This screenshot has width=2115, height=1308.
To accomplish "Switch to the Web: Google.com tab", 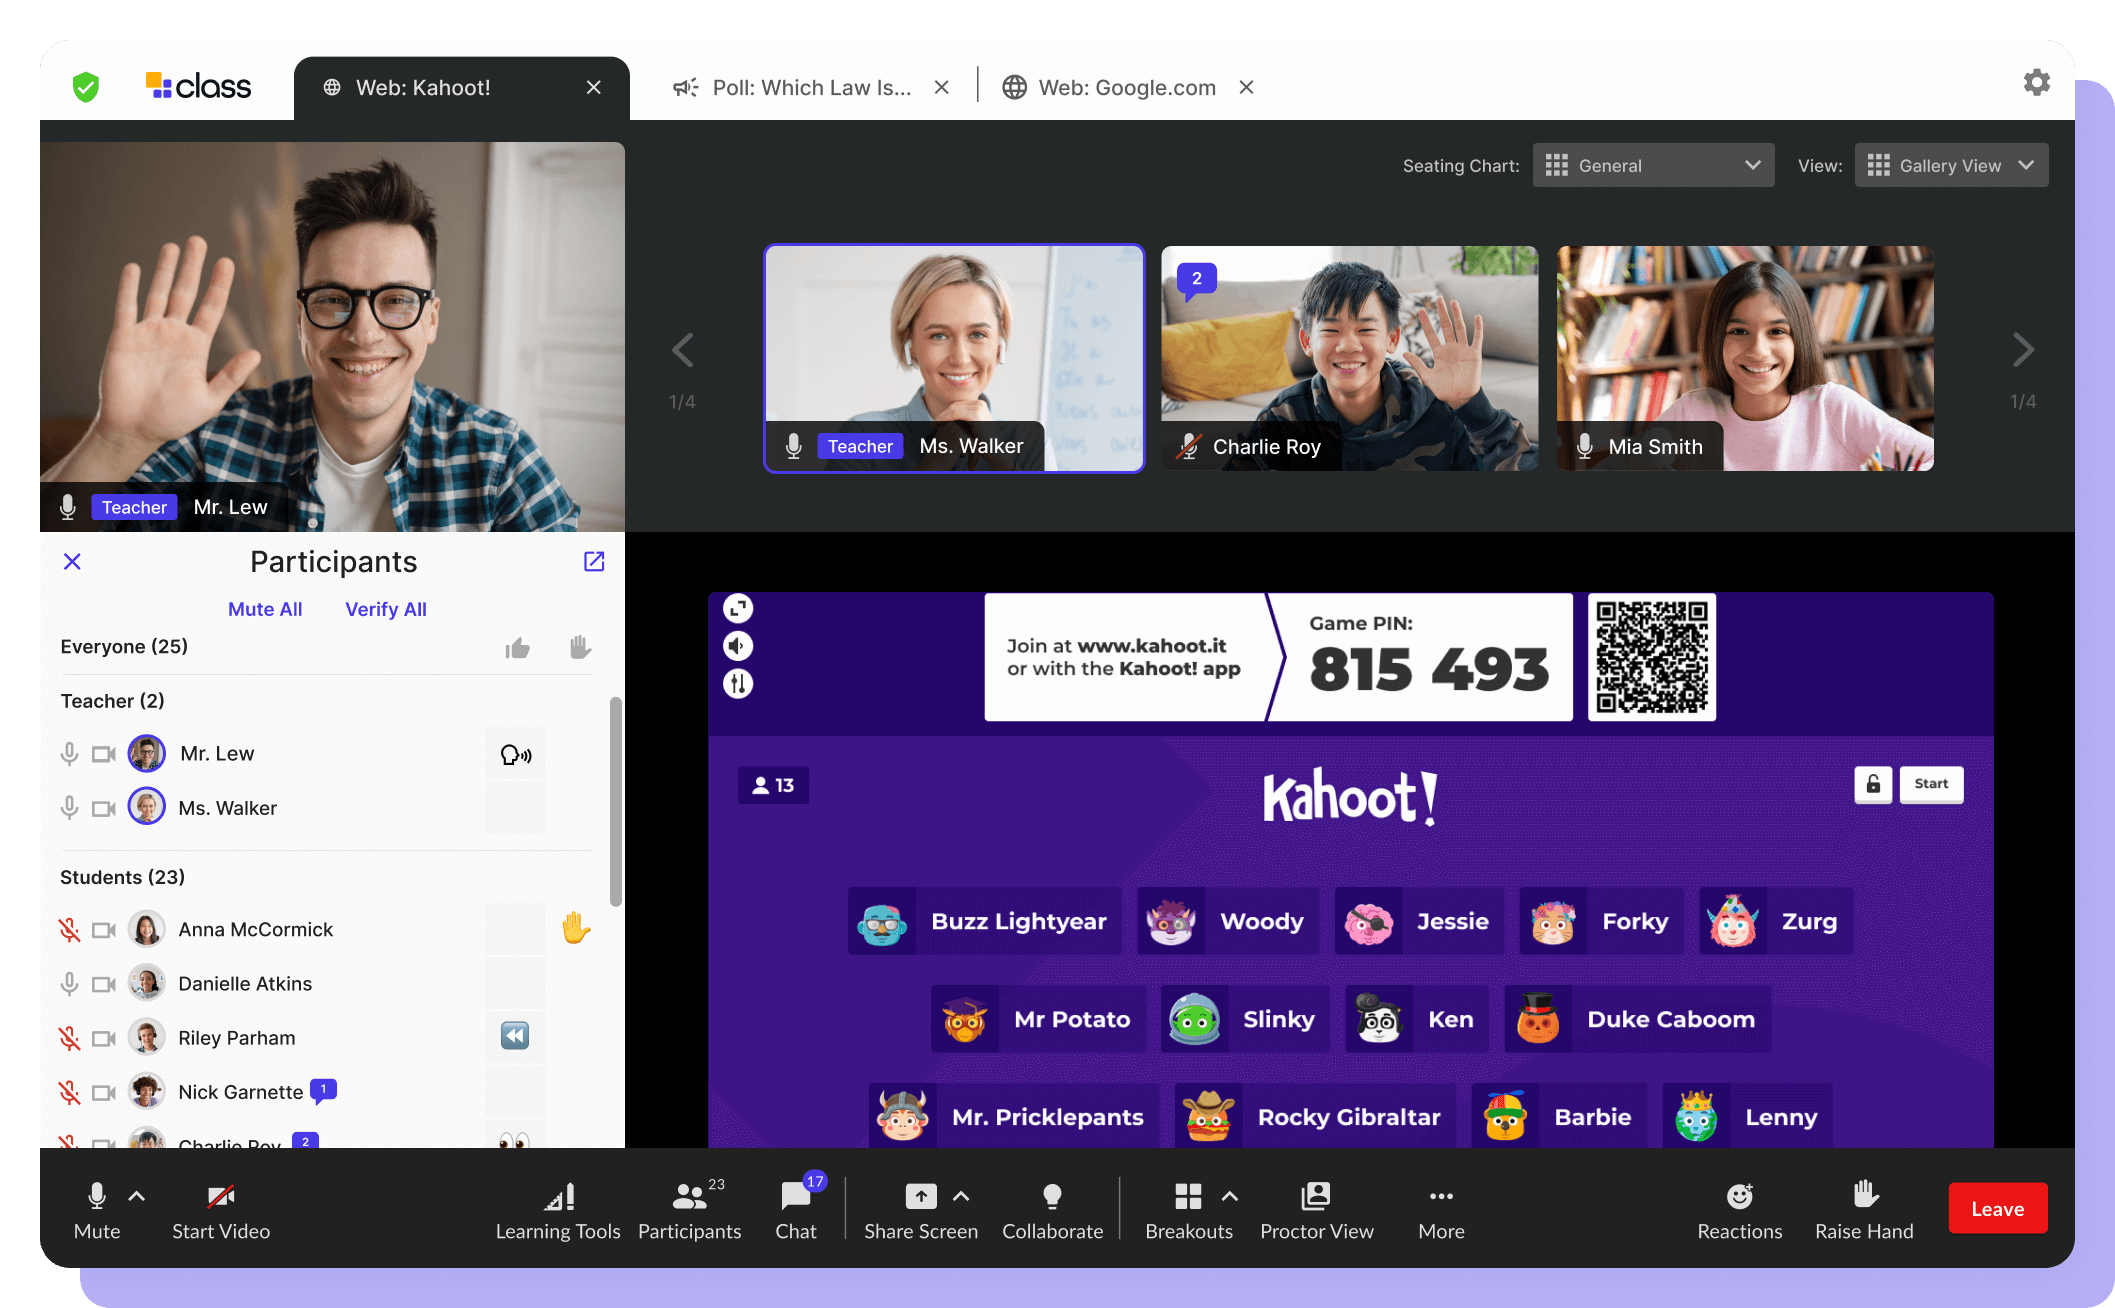I will (x=1110, y=88).
